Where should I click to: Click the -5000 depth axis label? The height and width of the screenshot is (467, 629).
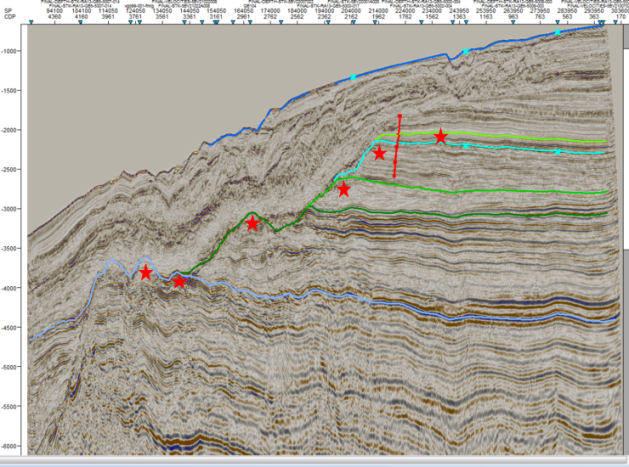(14, 368)
